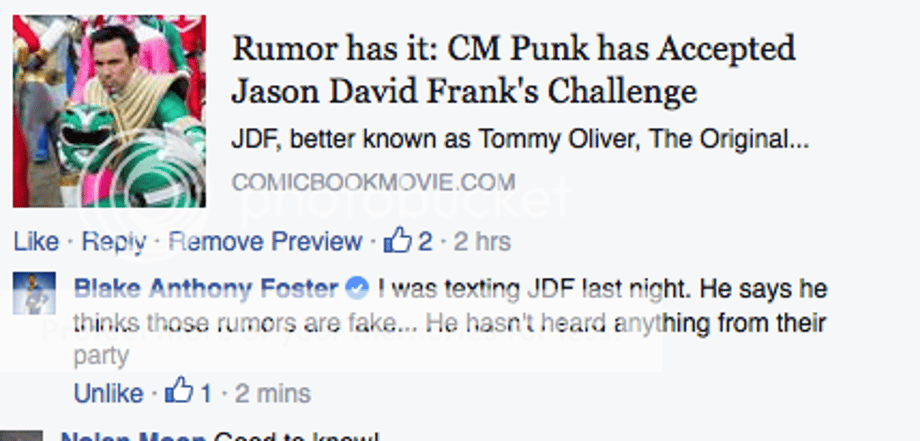The height and width of the screenshot is (441, 920).
Task: Open Blake Anthony Foster's profile name
Action: pyautogui.click(x=206, y=290)
